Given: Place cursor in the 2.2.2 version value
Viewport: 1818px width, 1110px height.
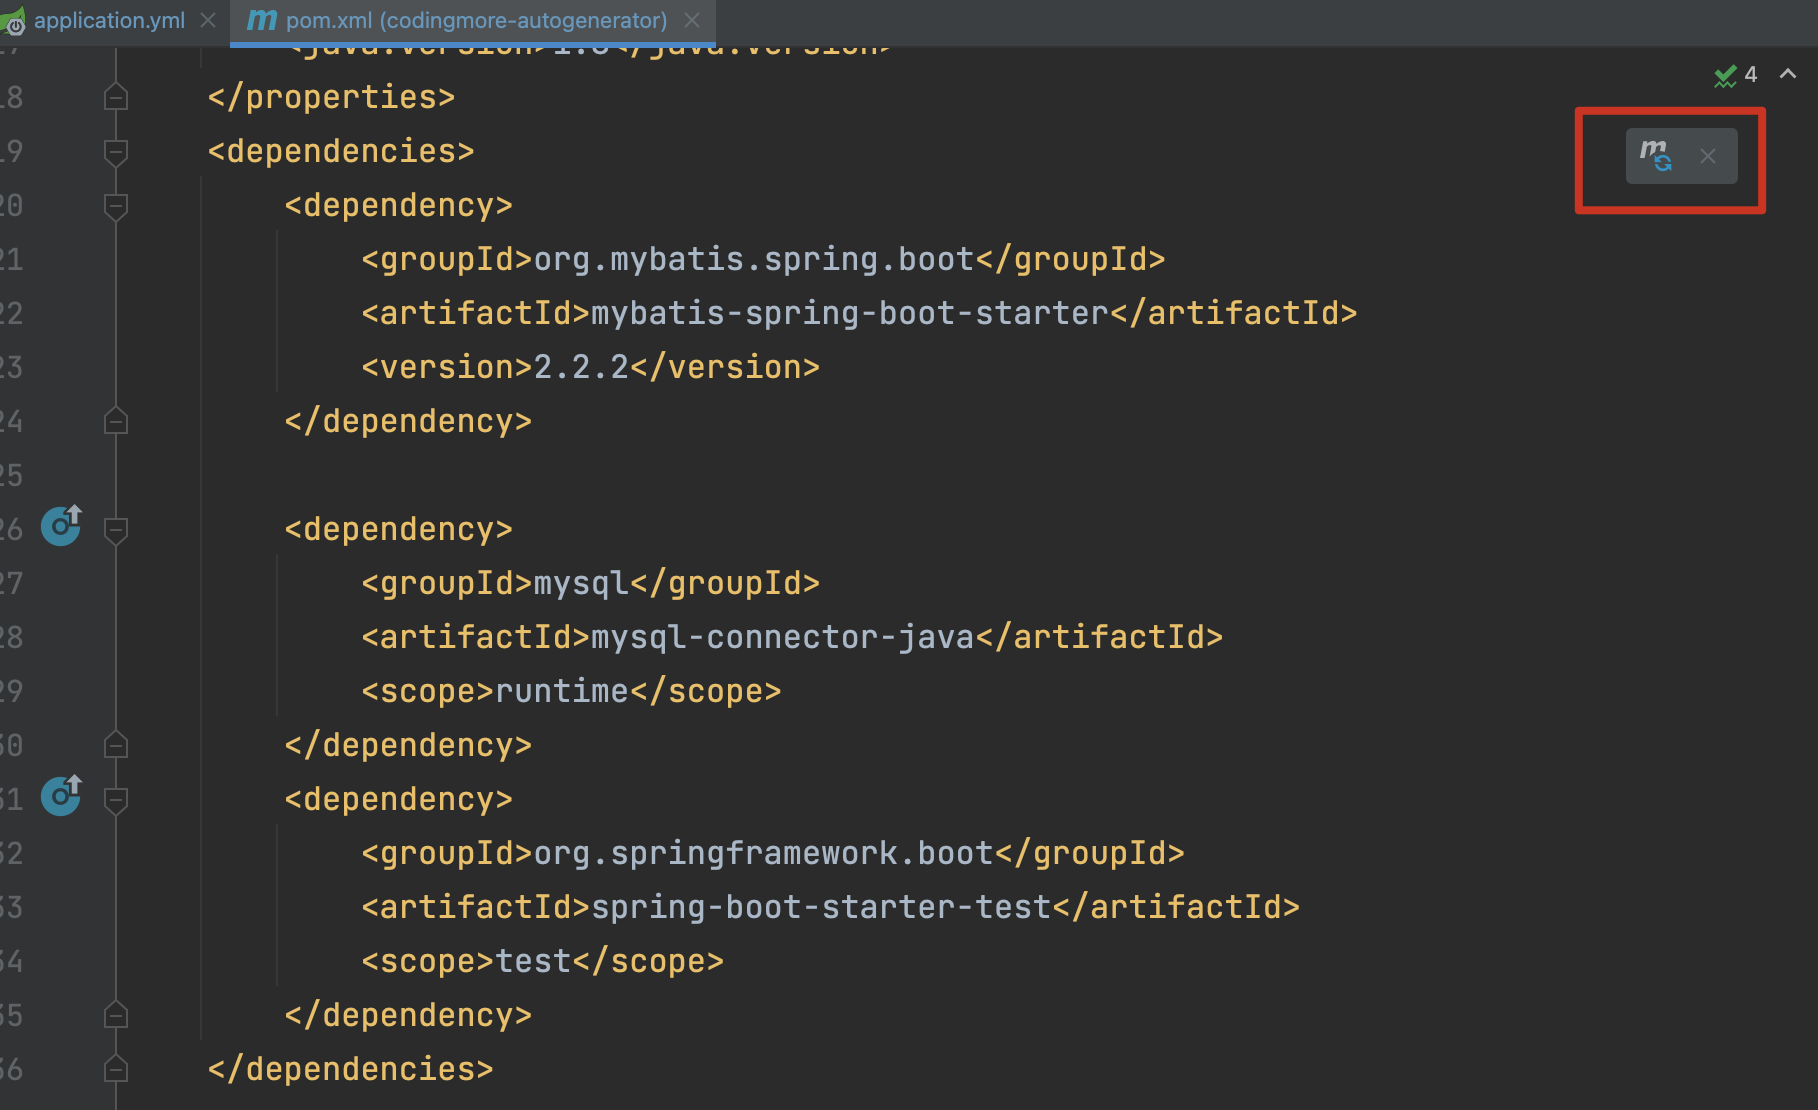Looking at the screenshot, I should click(x=580, y=368).
